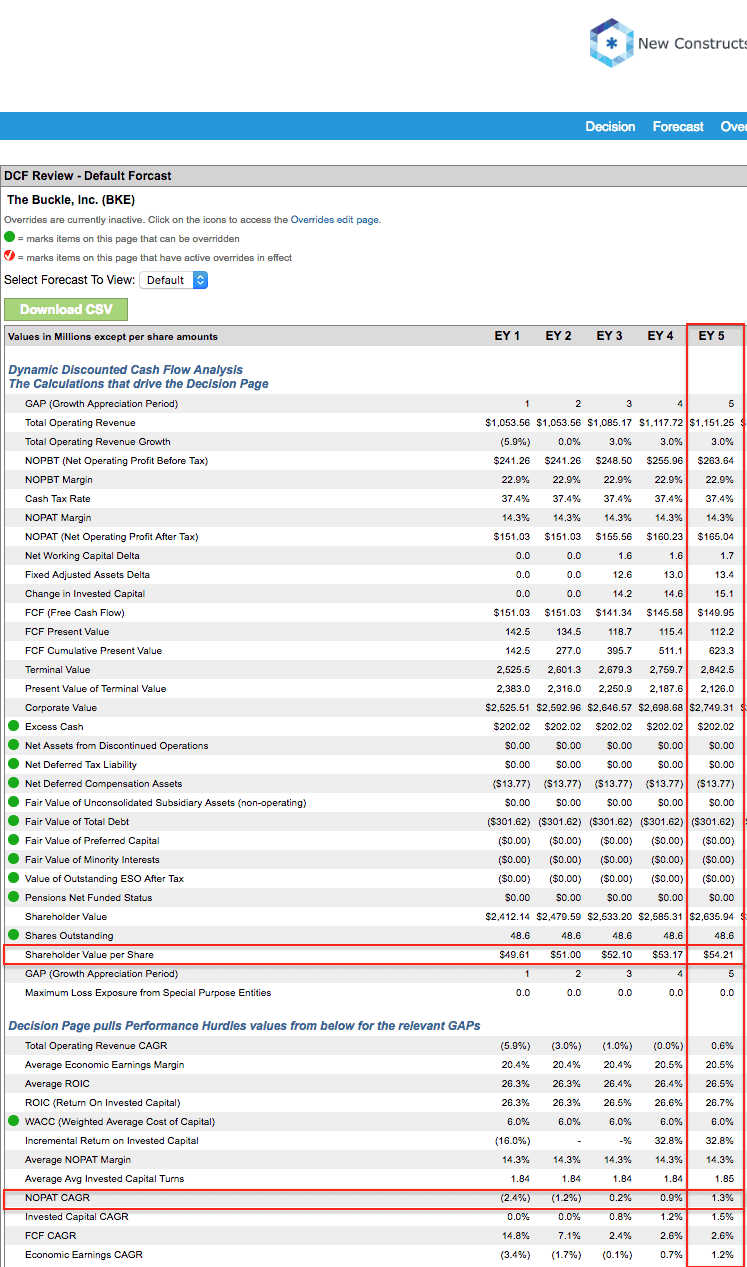Image resolution: width=747 pixels, height=1267 pixels.
Task: Click the green legend dot for overridable items
Action: click(10, 238)
